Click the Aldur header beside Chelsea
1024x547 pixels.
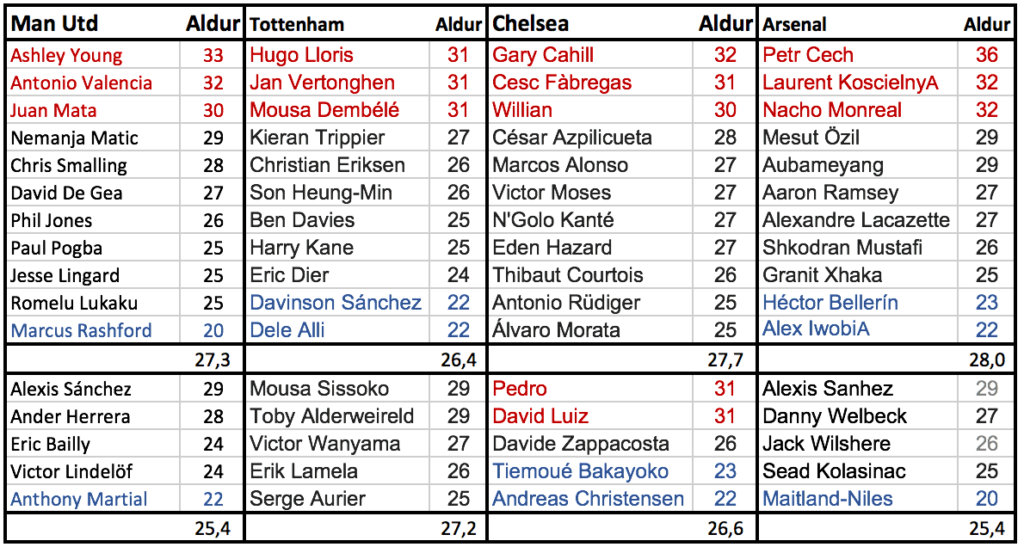(x=724, y=23)
